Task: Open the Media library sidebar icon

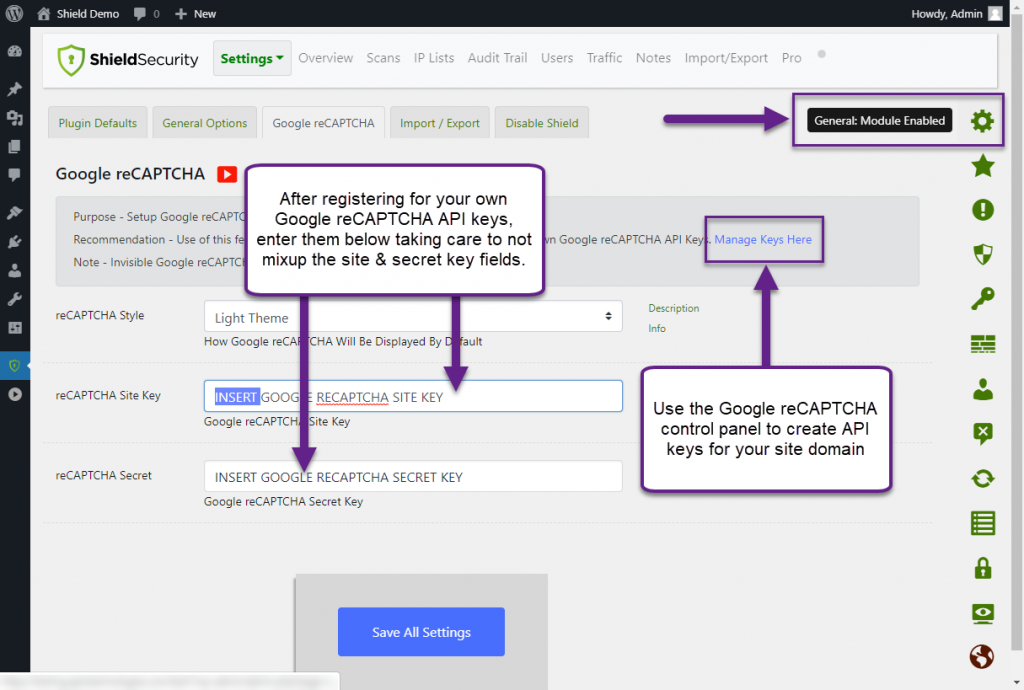Action: tap(14, 118)
